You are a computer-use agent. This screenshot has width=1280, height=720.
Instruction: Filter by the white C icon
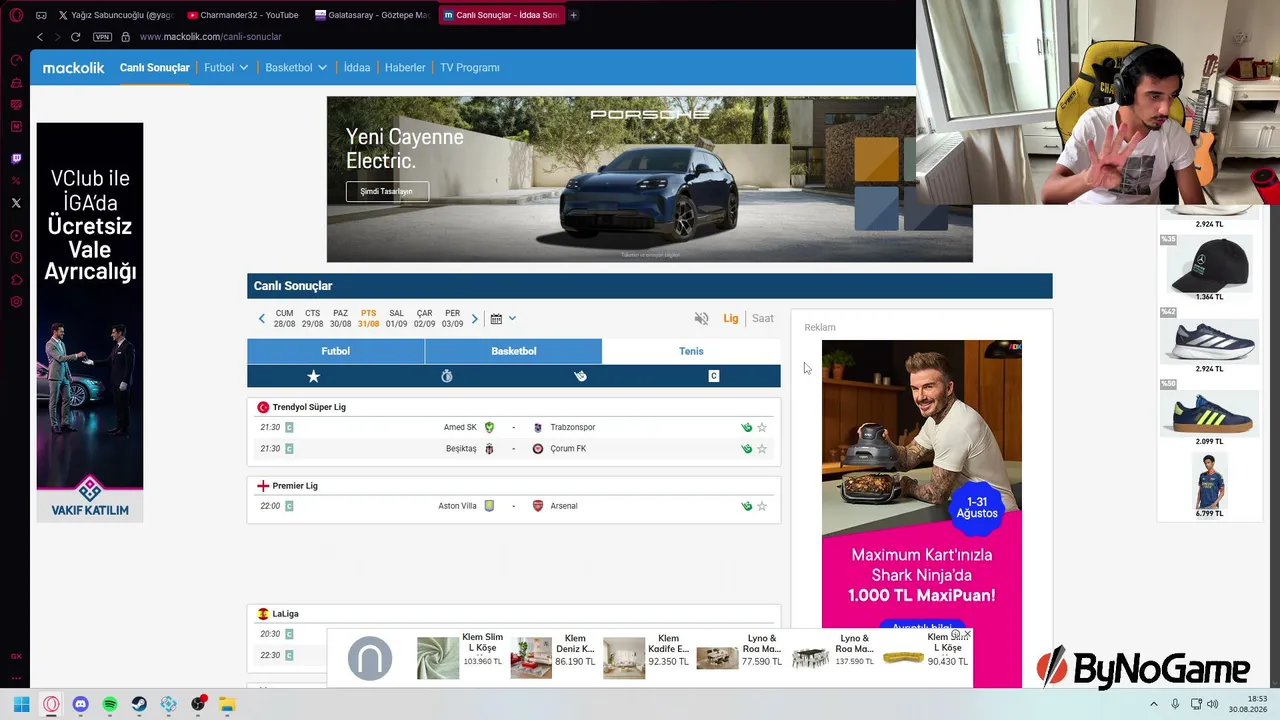(714, 376)
